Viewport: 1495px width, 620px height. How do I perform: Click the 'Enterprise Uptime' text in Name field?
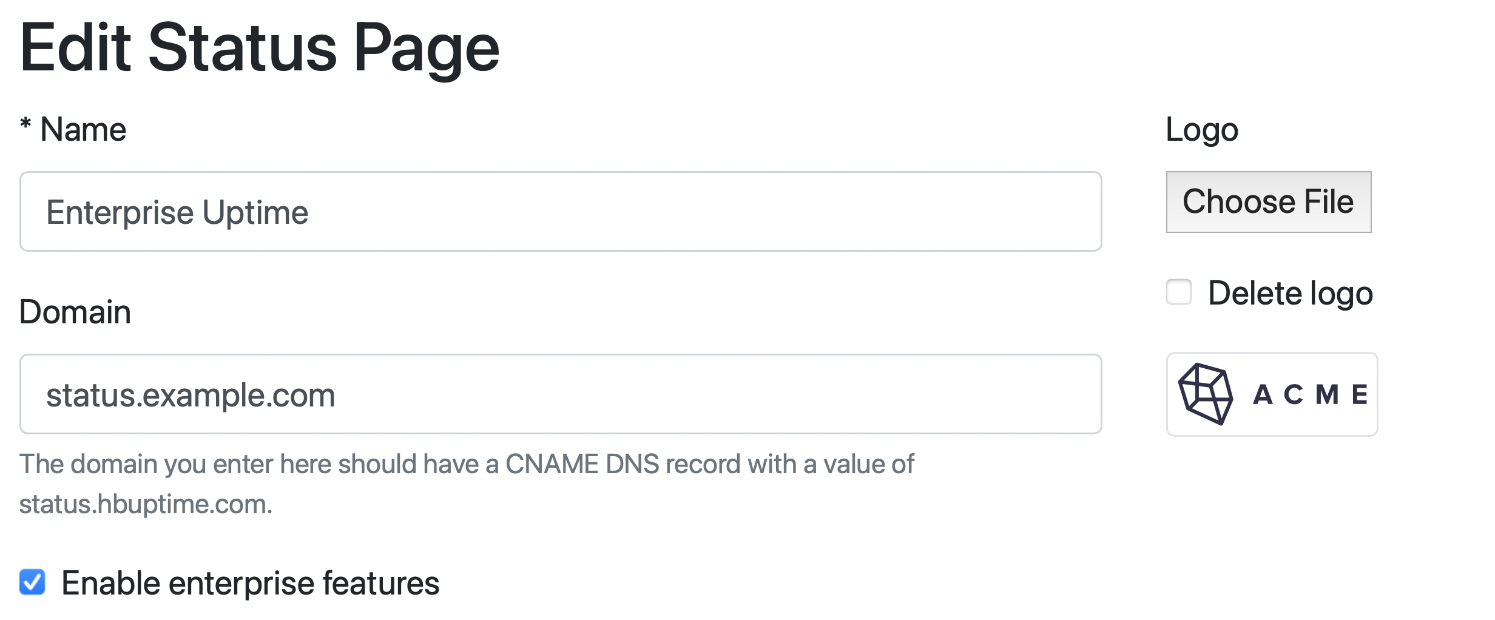click(178, 213)
